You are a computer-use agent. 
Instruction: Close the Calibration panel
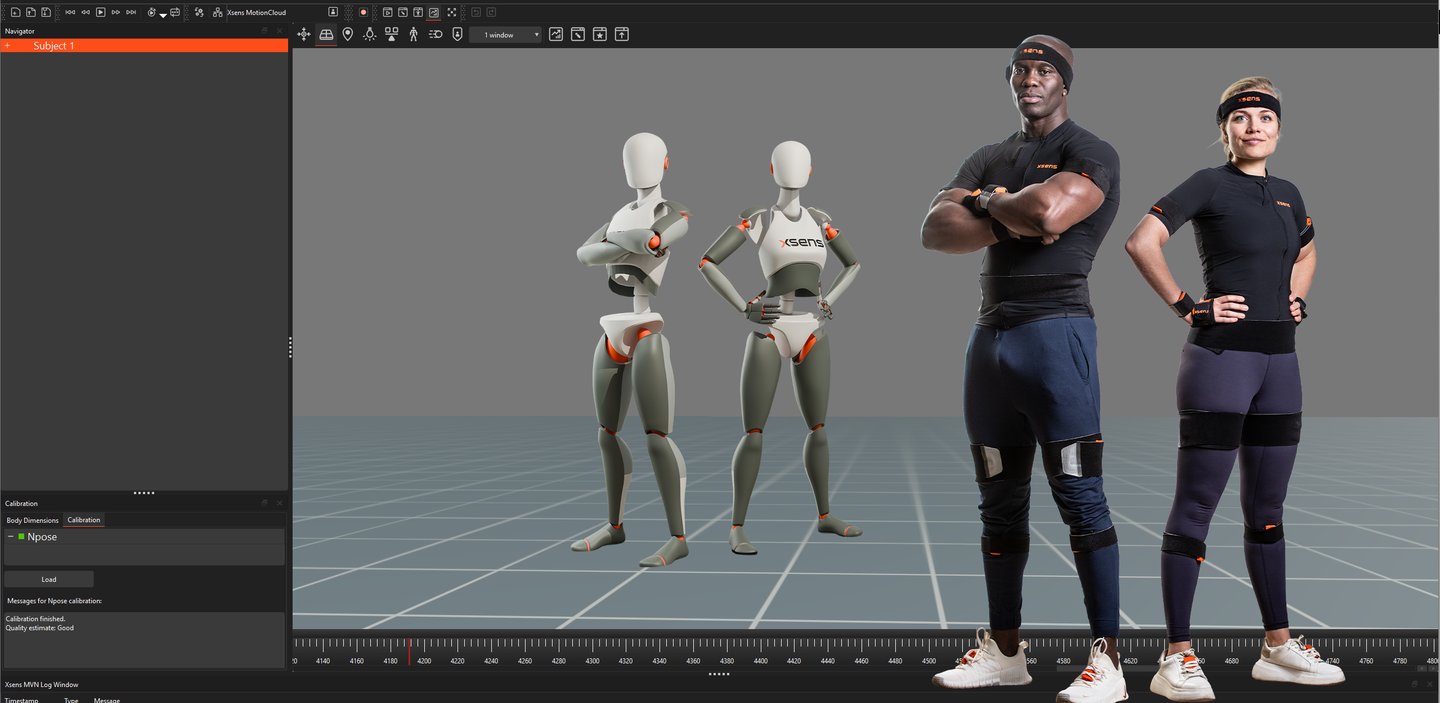tap(279, 503)
